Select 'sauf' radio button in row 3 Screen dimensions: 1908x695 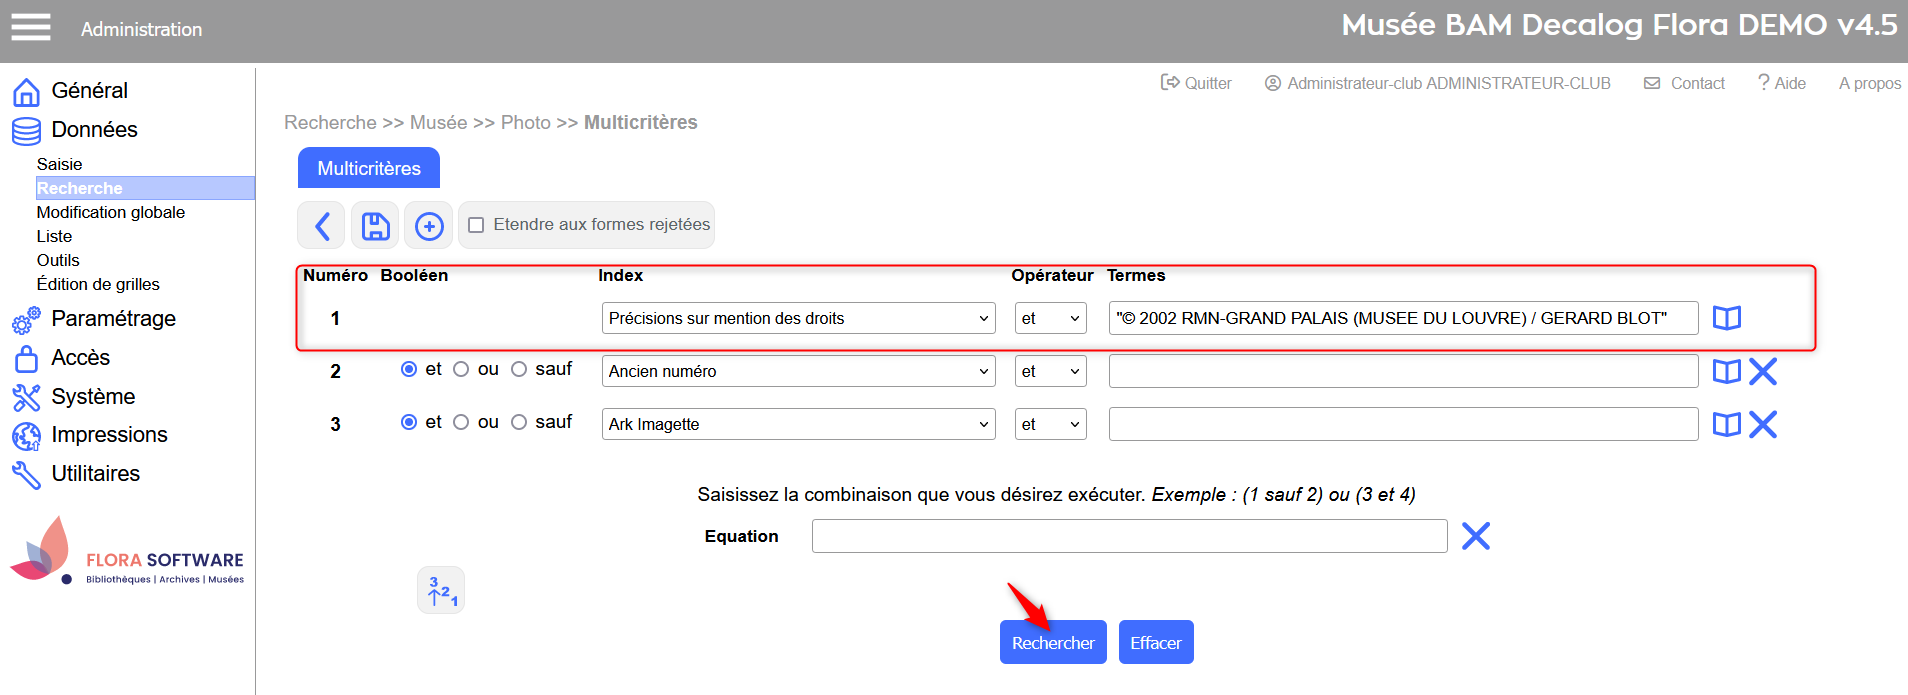click(x=519, y=422)
